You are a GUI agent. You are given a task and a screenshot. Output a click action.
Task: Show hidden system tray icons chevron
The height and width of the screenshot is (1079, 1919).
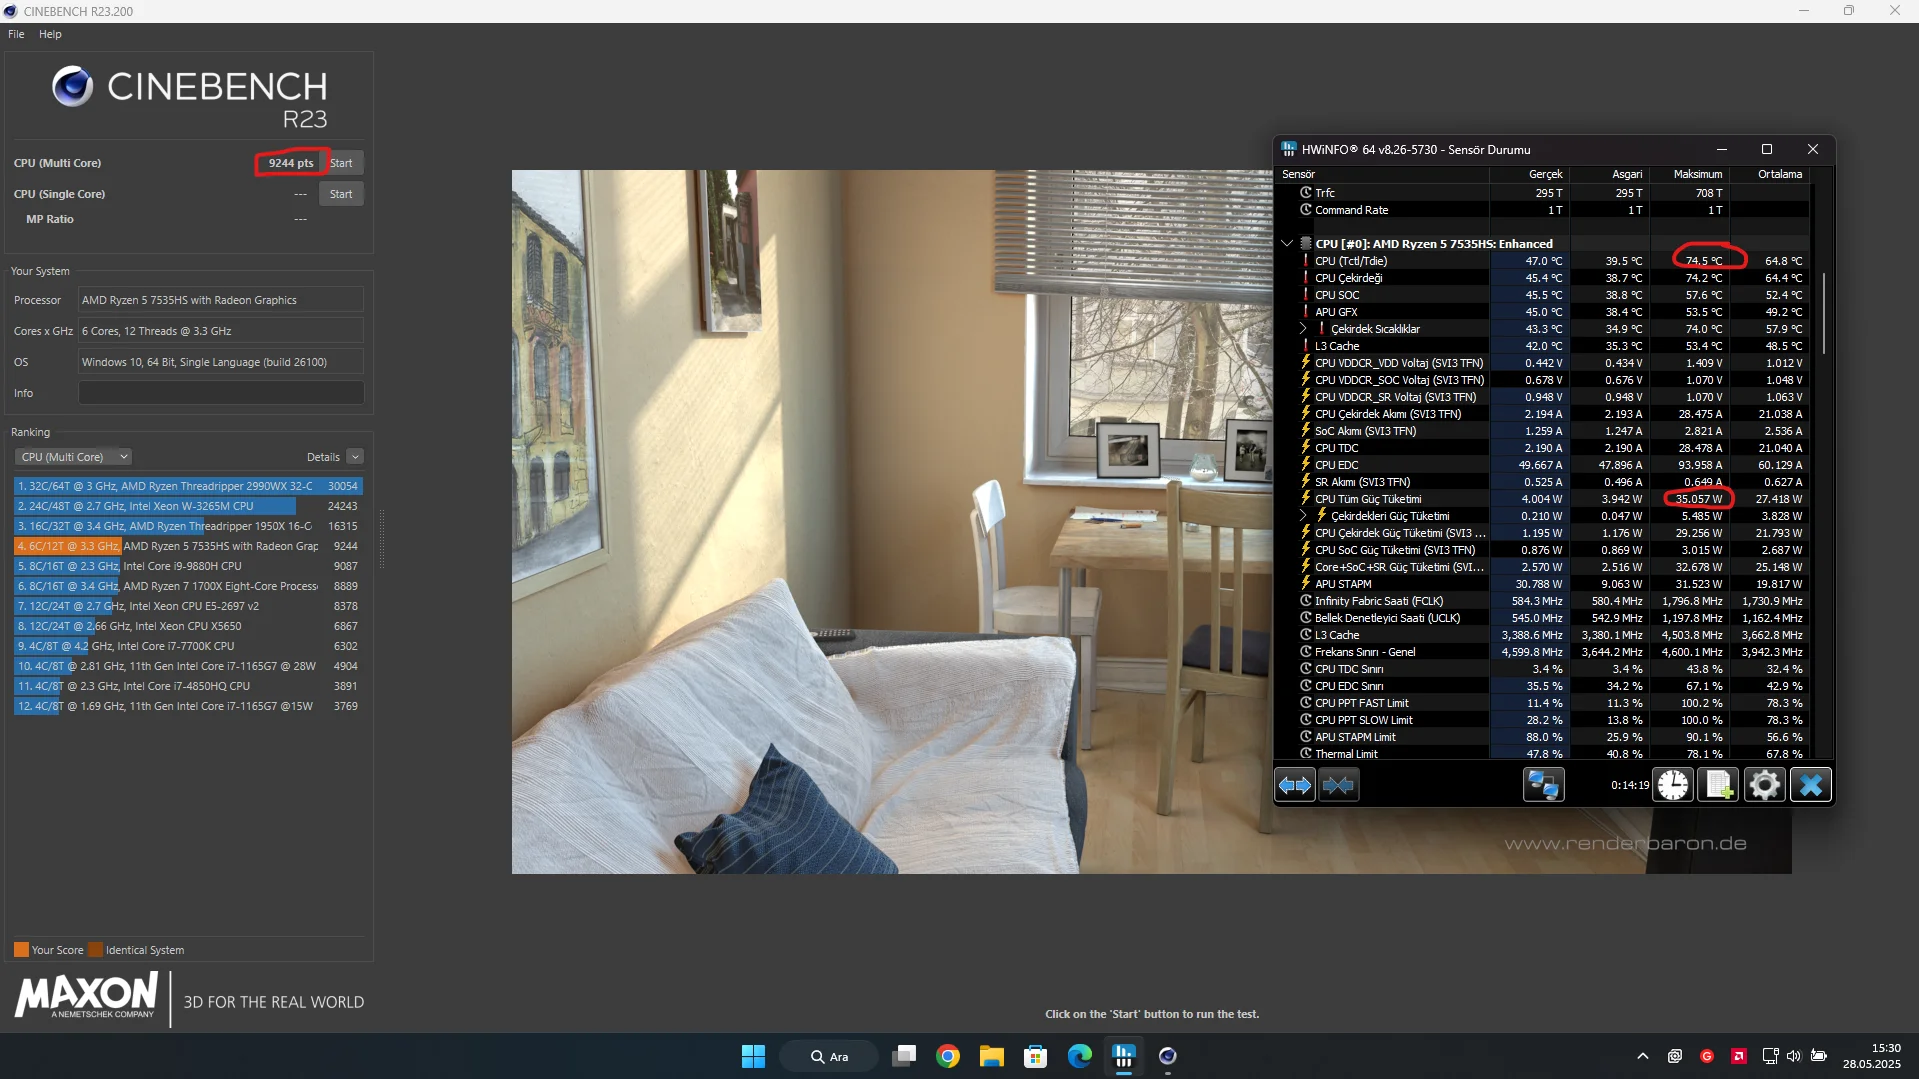tap(1642, 1056)
